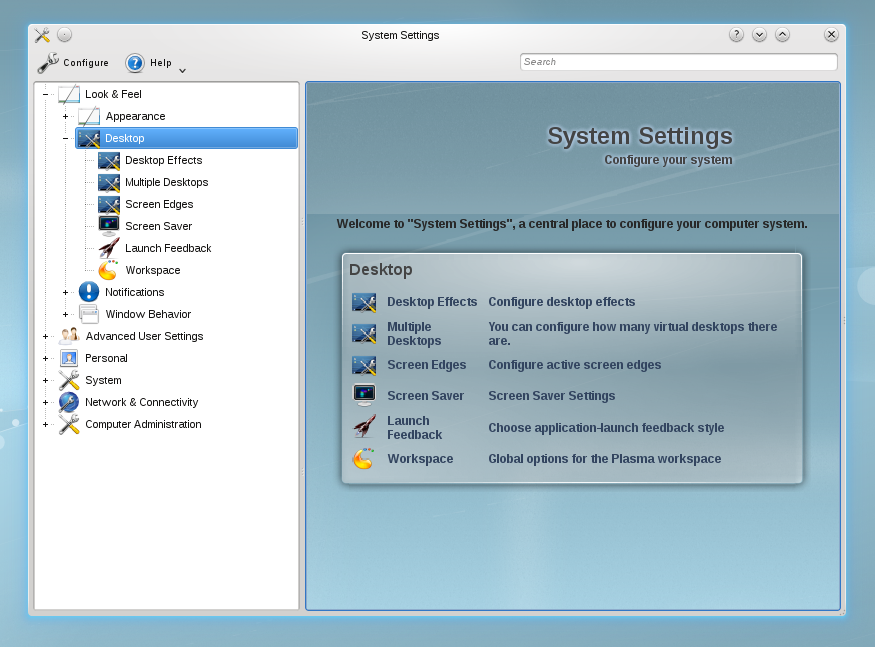Click the Configure toolbar button
This screenshot has height=647, width=875.
click(x=74, y=63)
